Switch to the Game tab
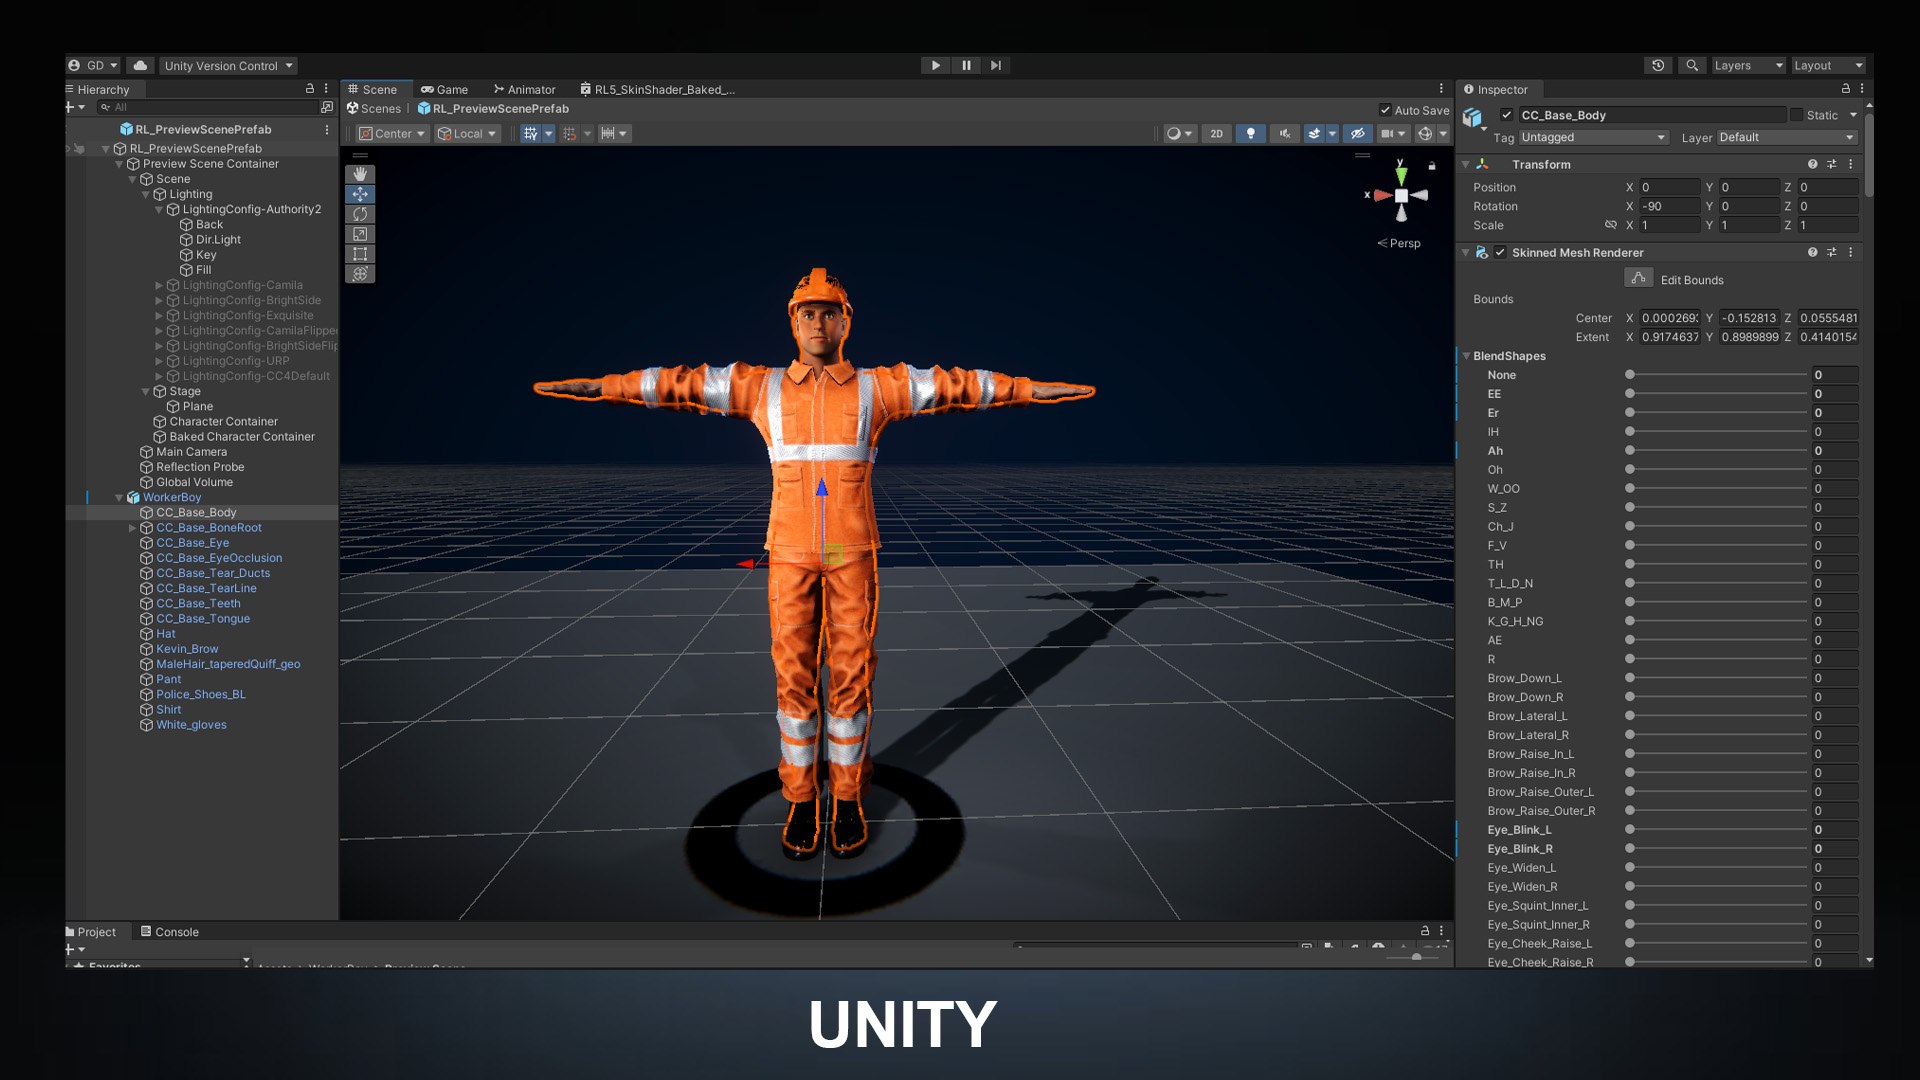 click(444, 89)
